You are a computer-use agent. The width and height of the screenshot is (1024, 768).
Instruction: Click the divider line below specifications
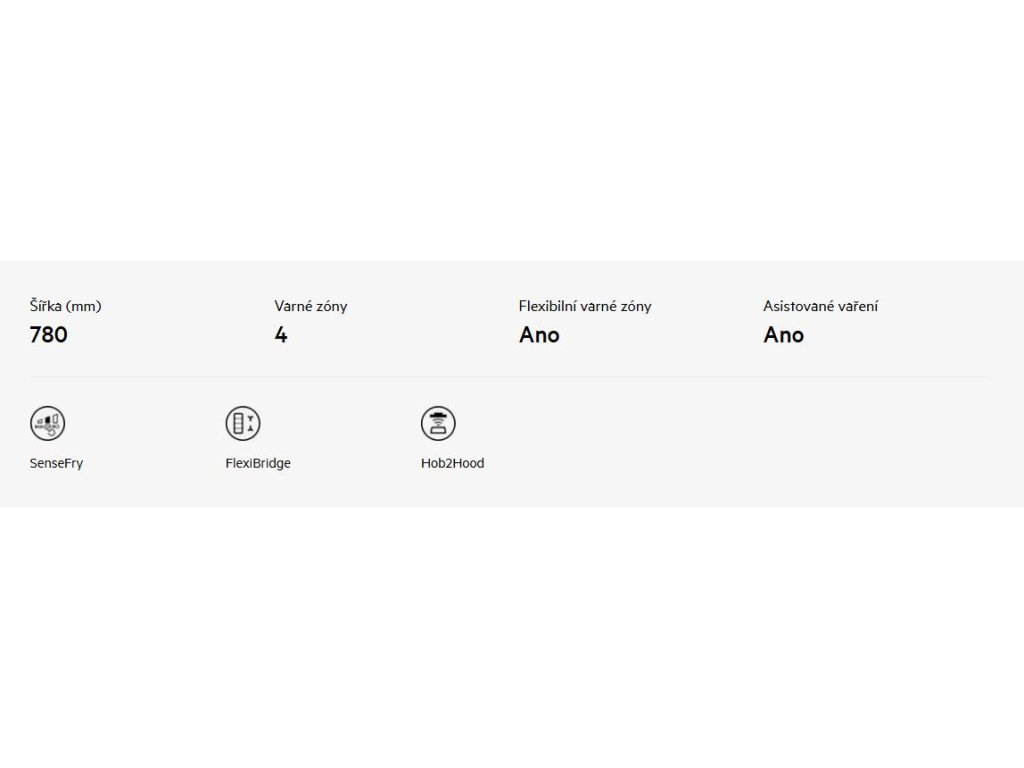(508, 377)
